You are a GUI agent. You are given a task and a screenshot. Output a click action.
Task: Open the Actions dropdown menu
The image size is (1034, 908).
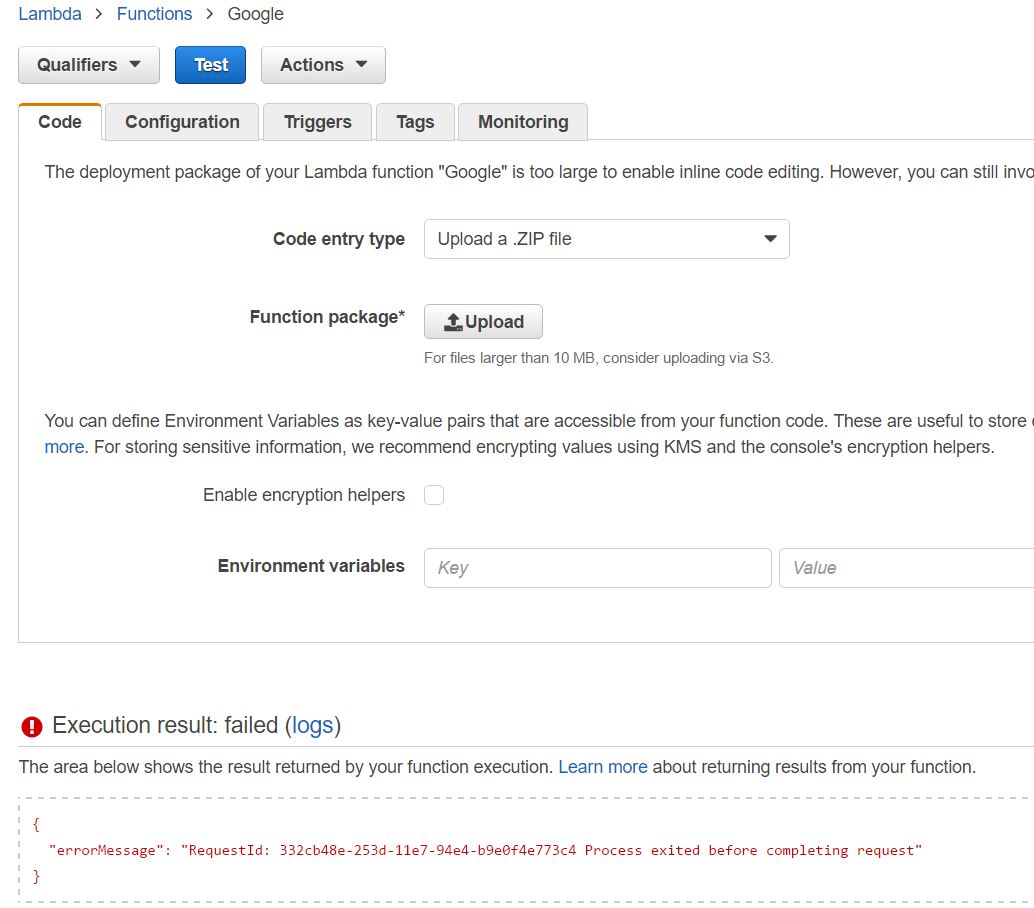[323, 65]
